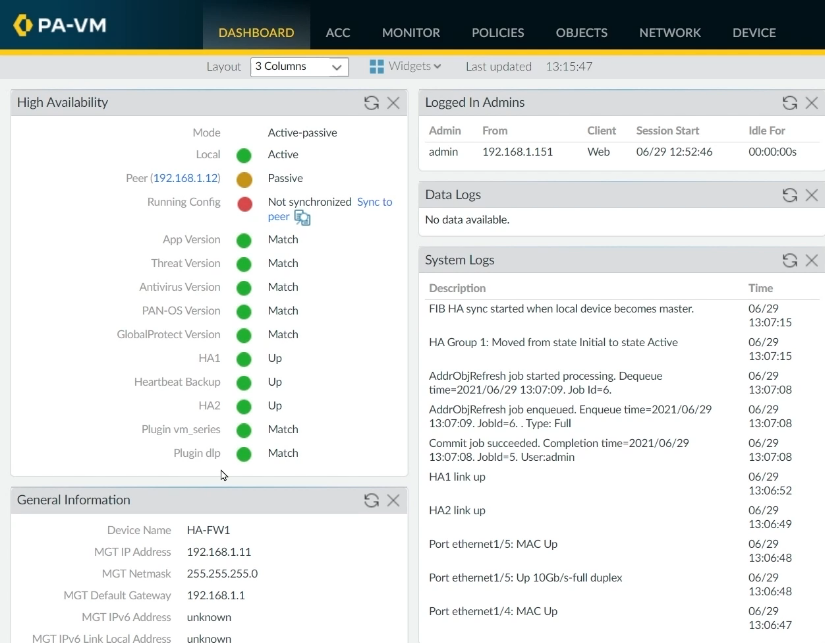Viewport: 825px width, 643px height.
Task: Click the 'HA2 link up' log entry
Action: click(x=457, y=510)
